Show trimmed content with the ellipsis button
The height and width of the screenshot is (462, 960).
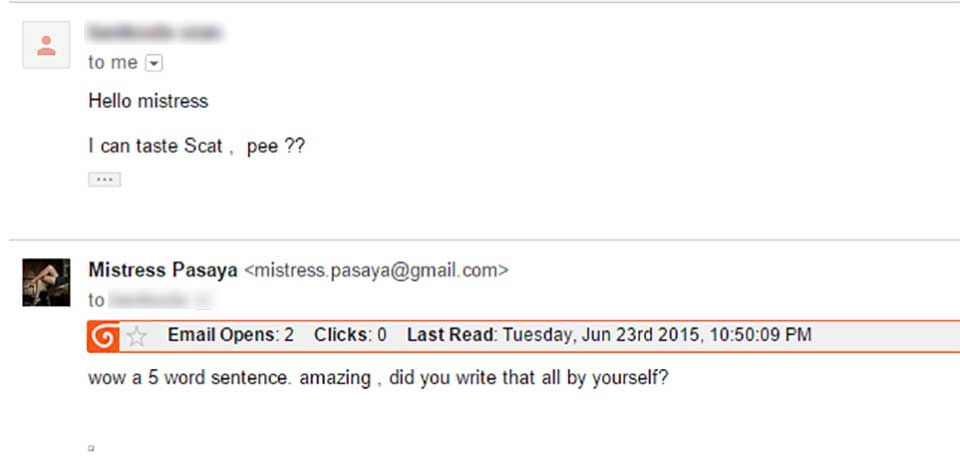tap(105, 179)
